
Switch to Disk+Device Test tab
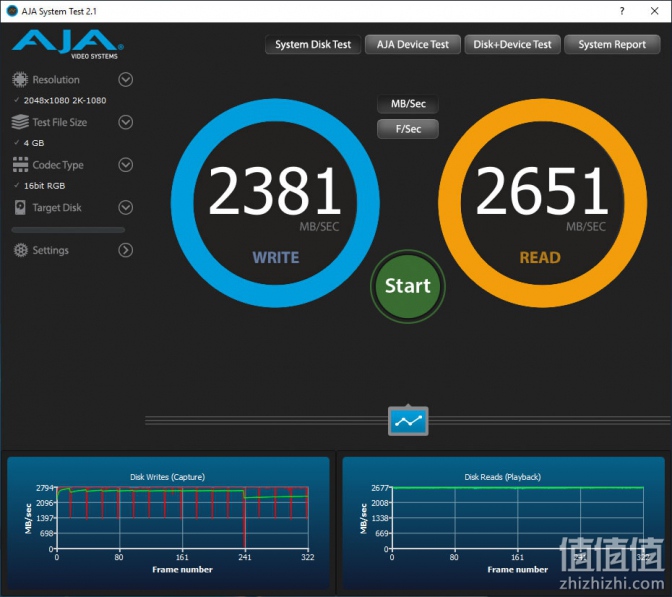pos(513,45)
